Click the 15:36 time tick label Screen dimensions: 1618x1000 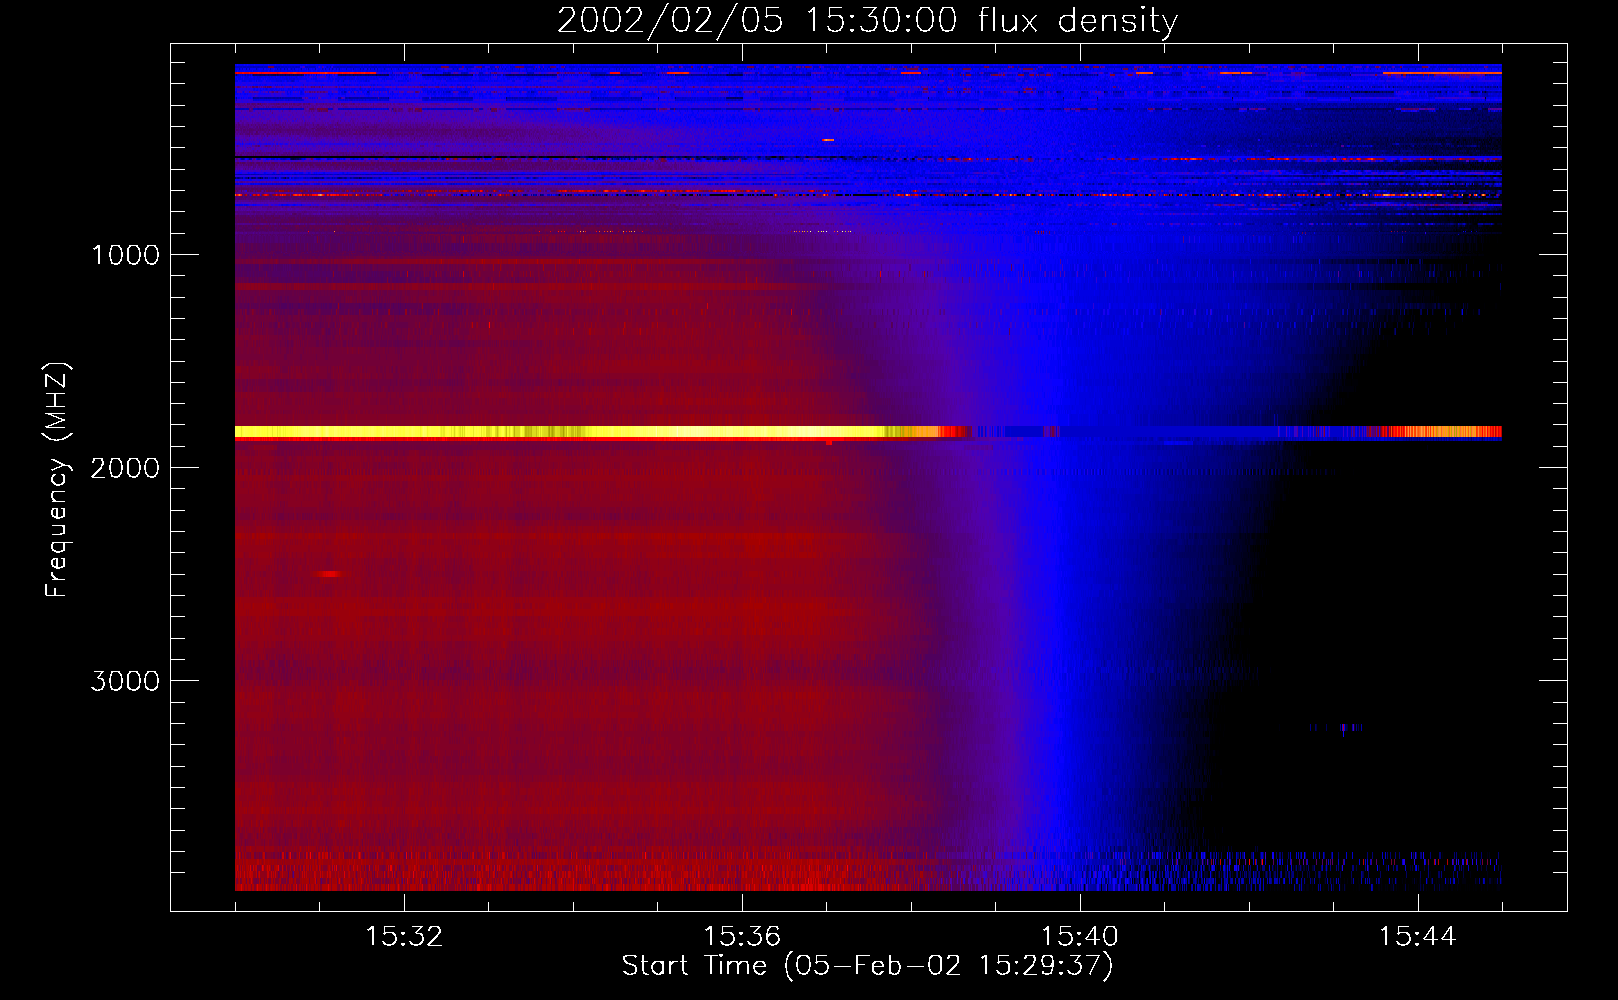click(x=742, y=937)
